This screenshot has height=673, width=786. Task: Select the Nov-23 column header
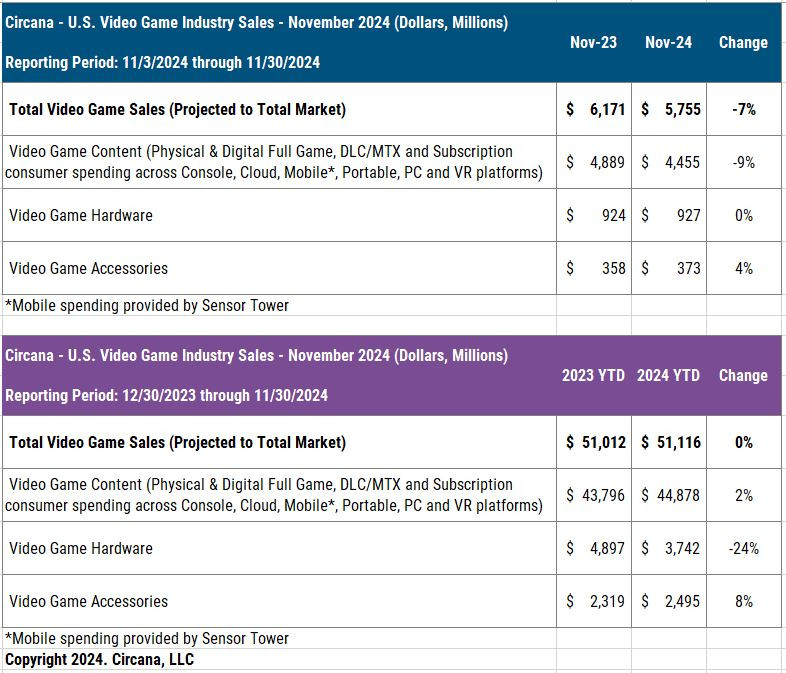click(593, 43)
